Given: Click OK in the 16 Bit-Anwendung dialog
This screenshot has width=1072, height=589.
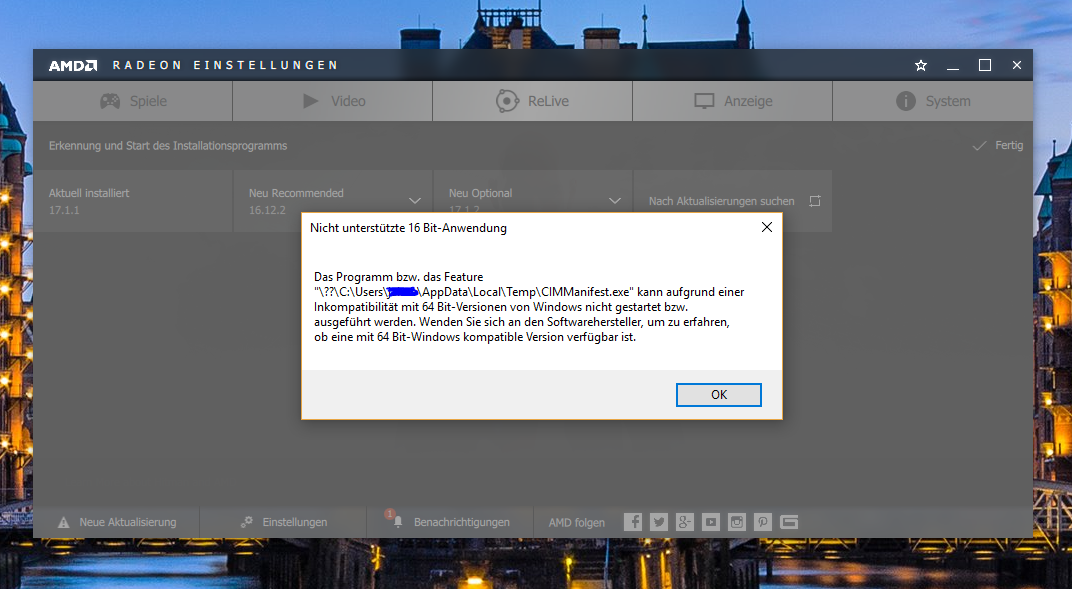Looking at the screenshot, I should (x=719, y=395).
